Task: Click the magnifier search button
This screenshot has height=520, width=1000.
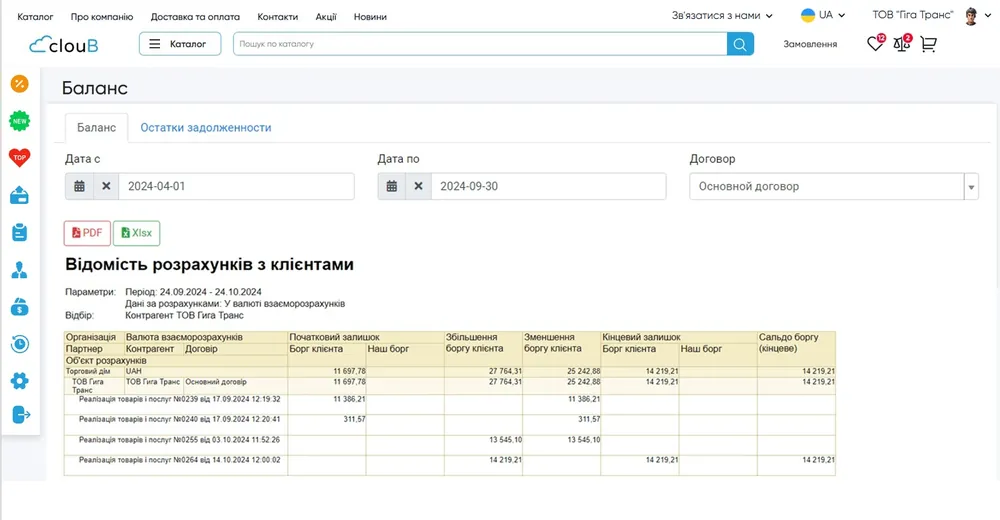Action: tap(740, 44)
